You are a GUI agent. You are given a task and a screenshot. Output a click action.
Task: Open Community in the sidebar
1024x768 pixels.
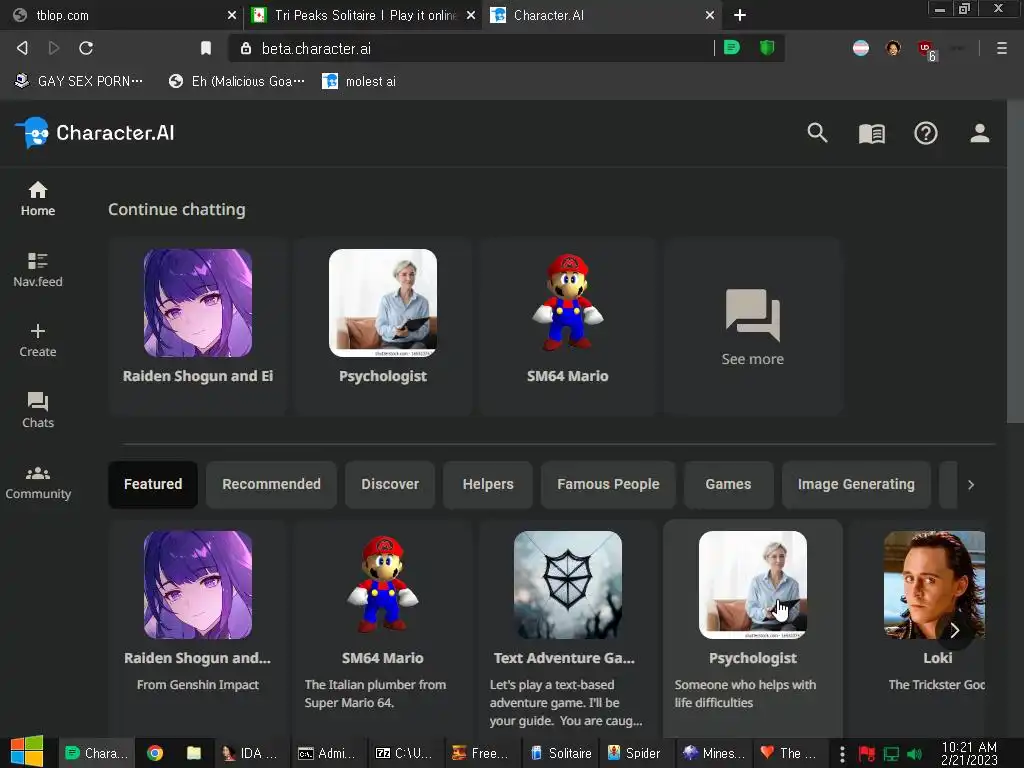[38, 483]
